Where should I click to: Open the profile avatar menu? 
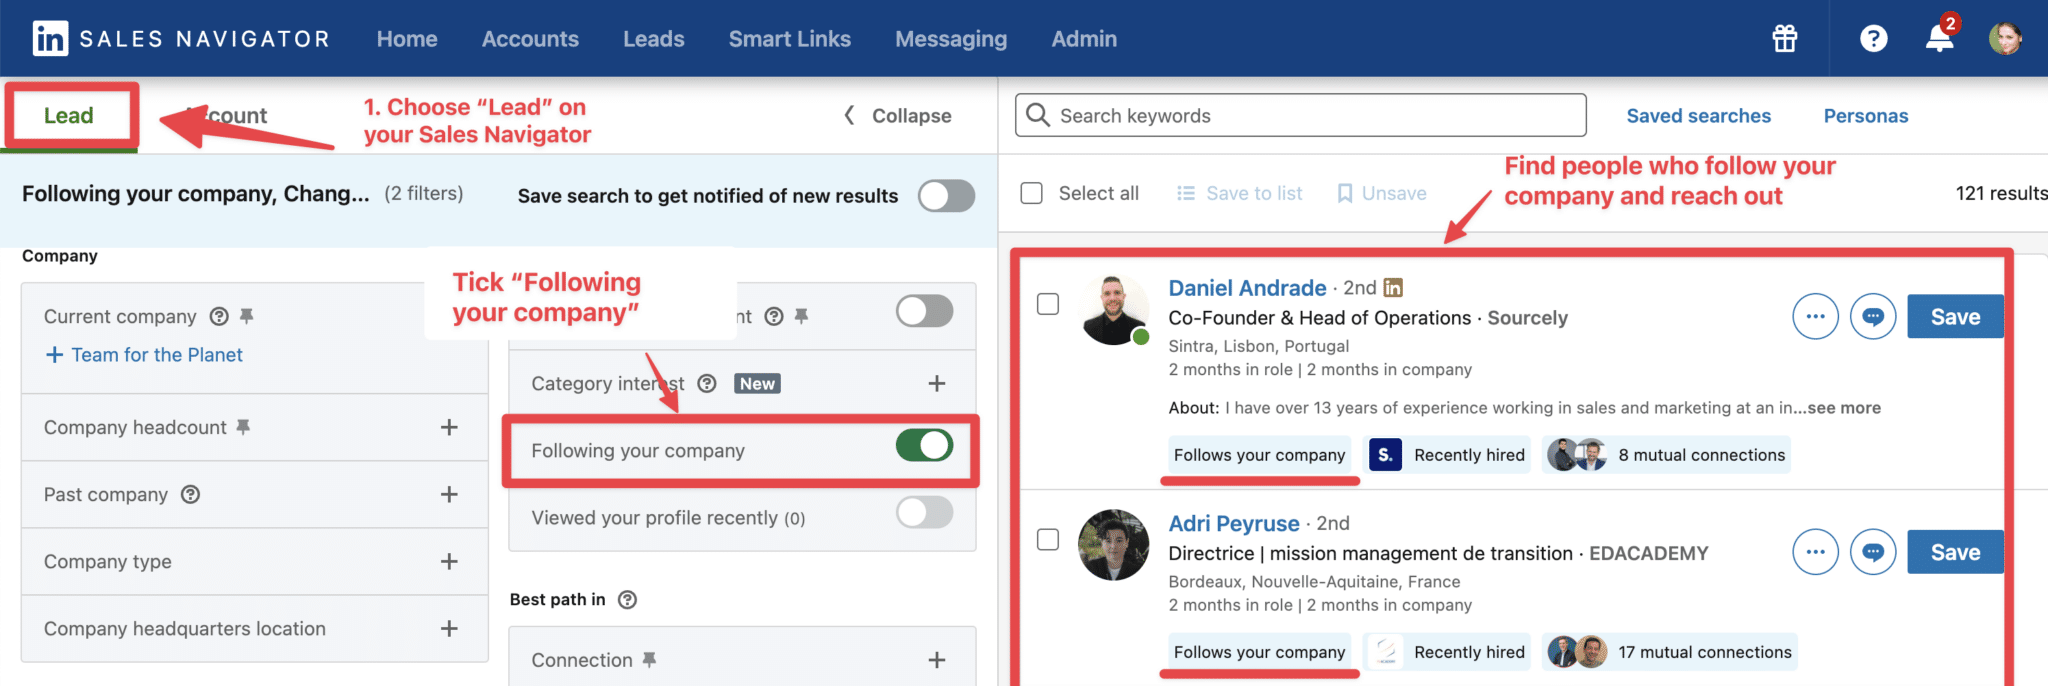click(2005, 39)
